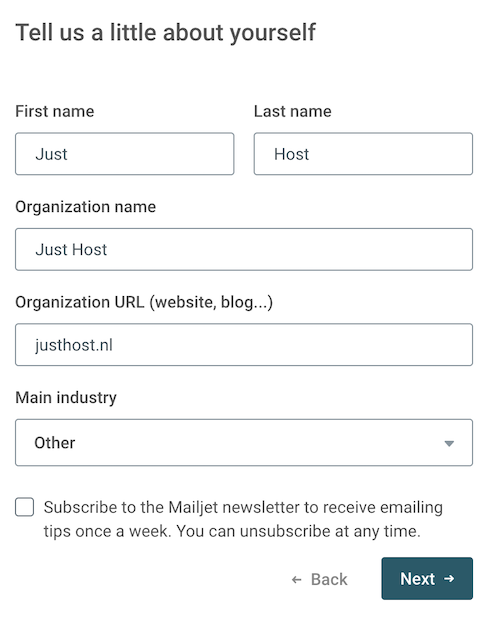The height and width of the screenshot is (631, 500).
Task: Click the Main industry label
Action: coord(66,398)
